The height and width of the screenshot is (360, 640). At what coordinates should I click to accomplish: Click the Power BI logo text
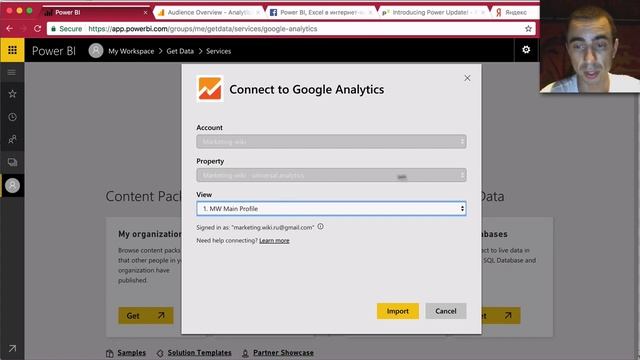pyautogui.click(x=54, y=51)
